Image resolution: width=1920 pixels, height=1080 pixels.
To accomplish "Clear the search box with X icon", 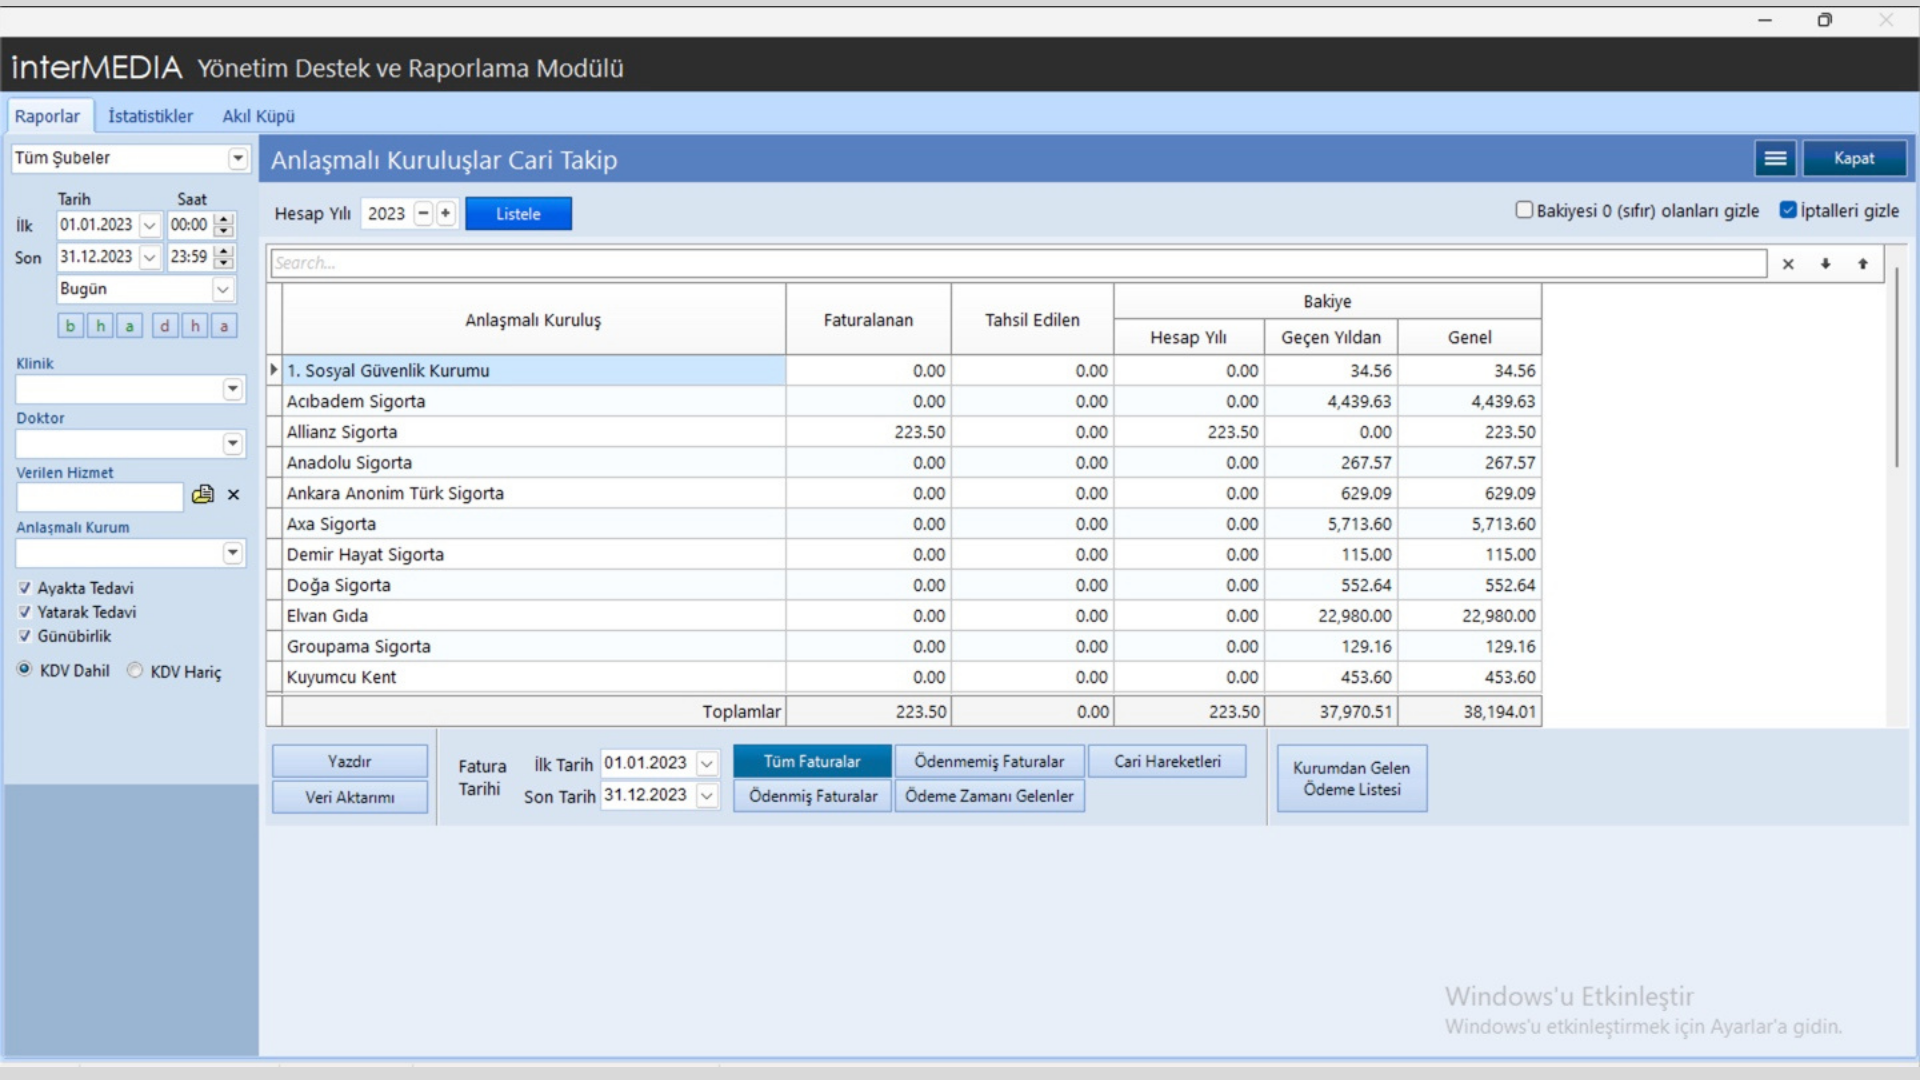I will coord(1788,264).
